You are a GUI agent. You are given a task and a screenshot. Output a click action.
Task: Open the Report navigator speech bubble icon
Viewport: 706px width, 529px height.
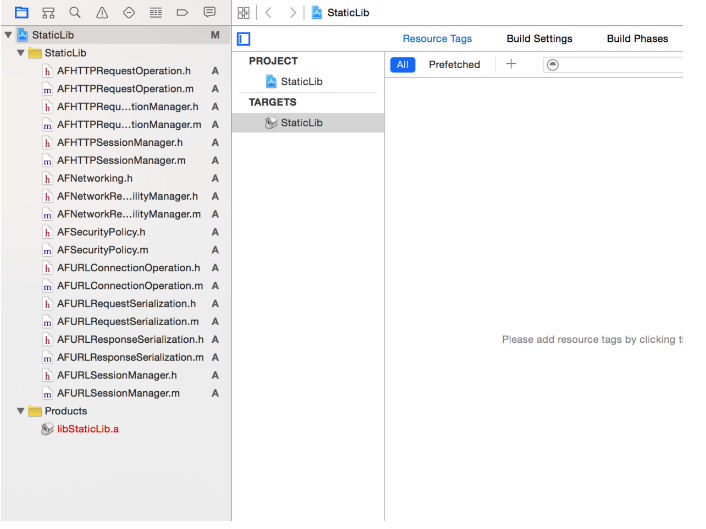point(209,13)
